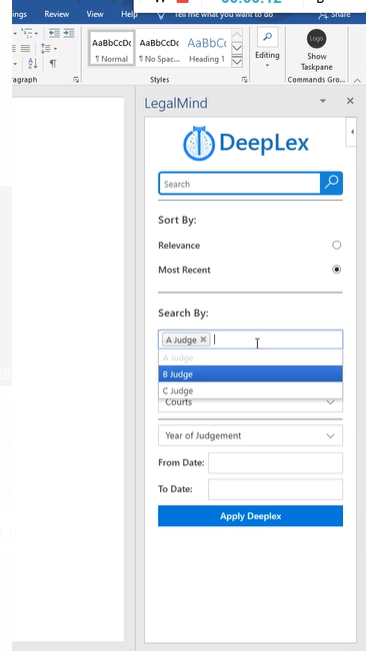Click the Decrease Indent icon
368x651 pixels.
pyautogui.click(x=54, y=33)
